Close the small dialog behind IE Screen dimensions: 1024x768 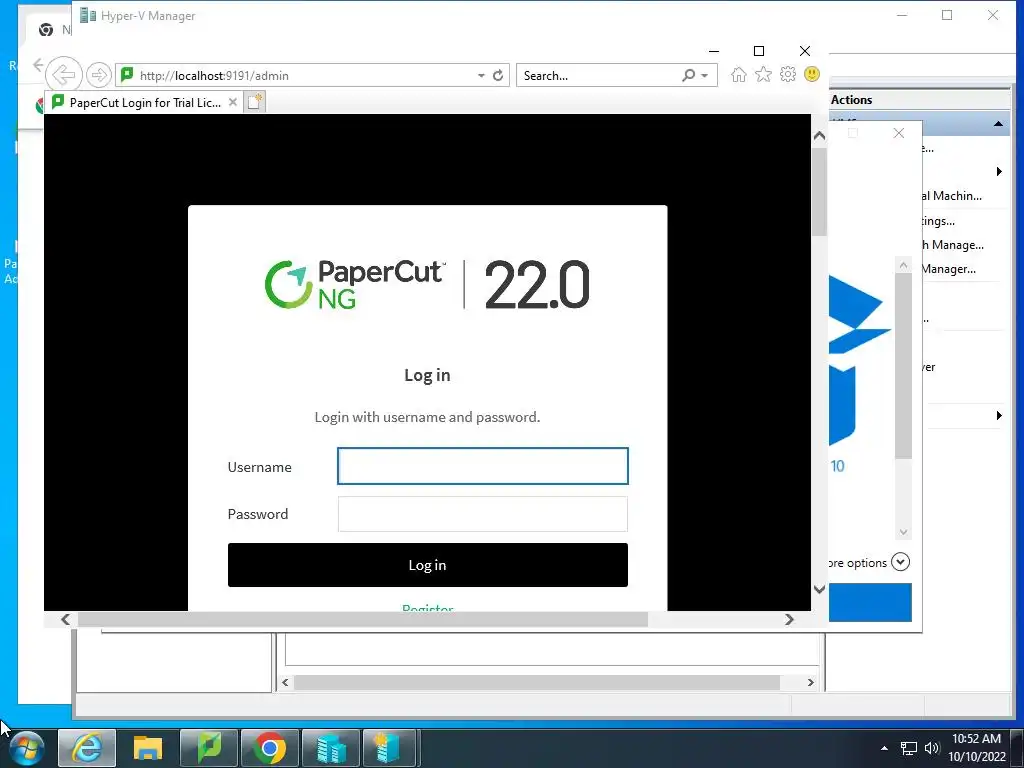click(x=899, y=133)
